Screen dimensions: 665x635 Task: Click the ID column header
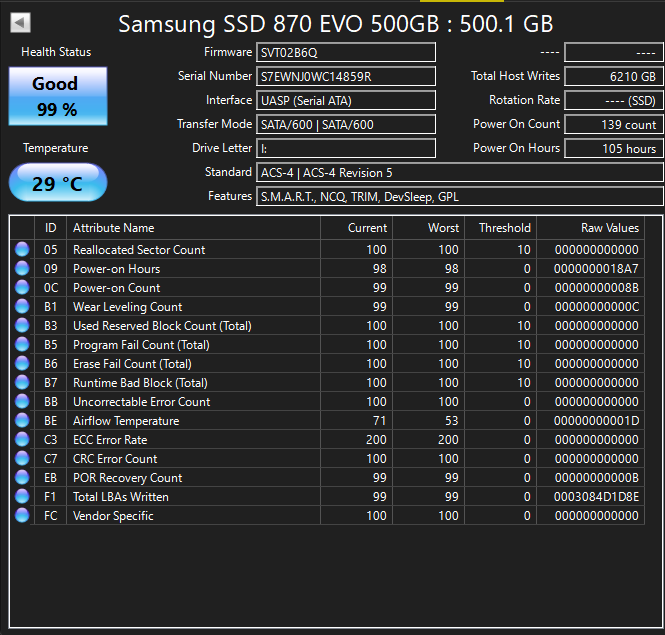[50, 228]
